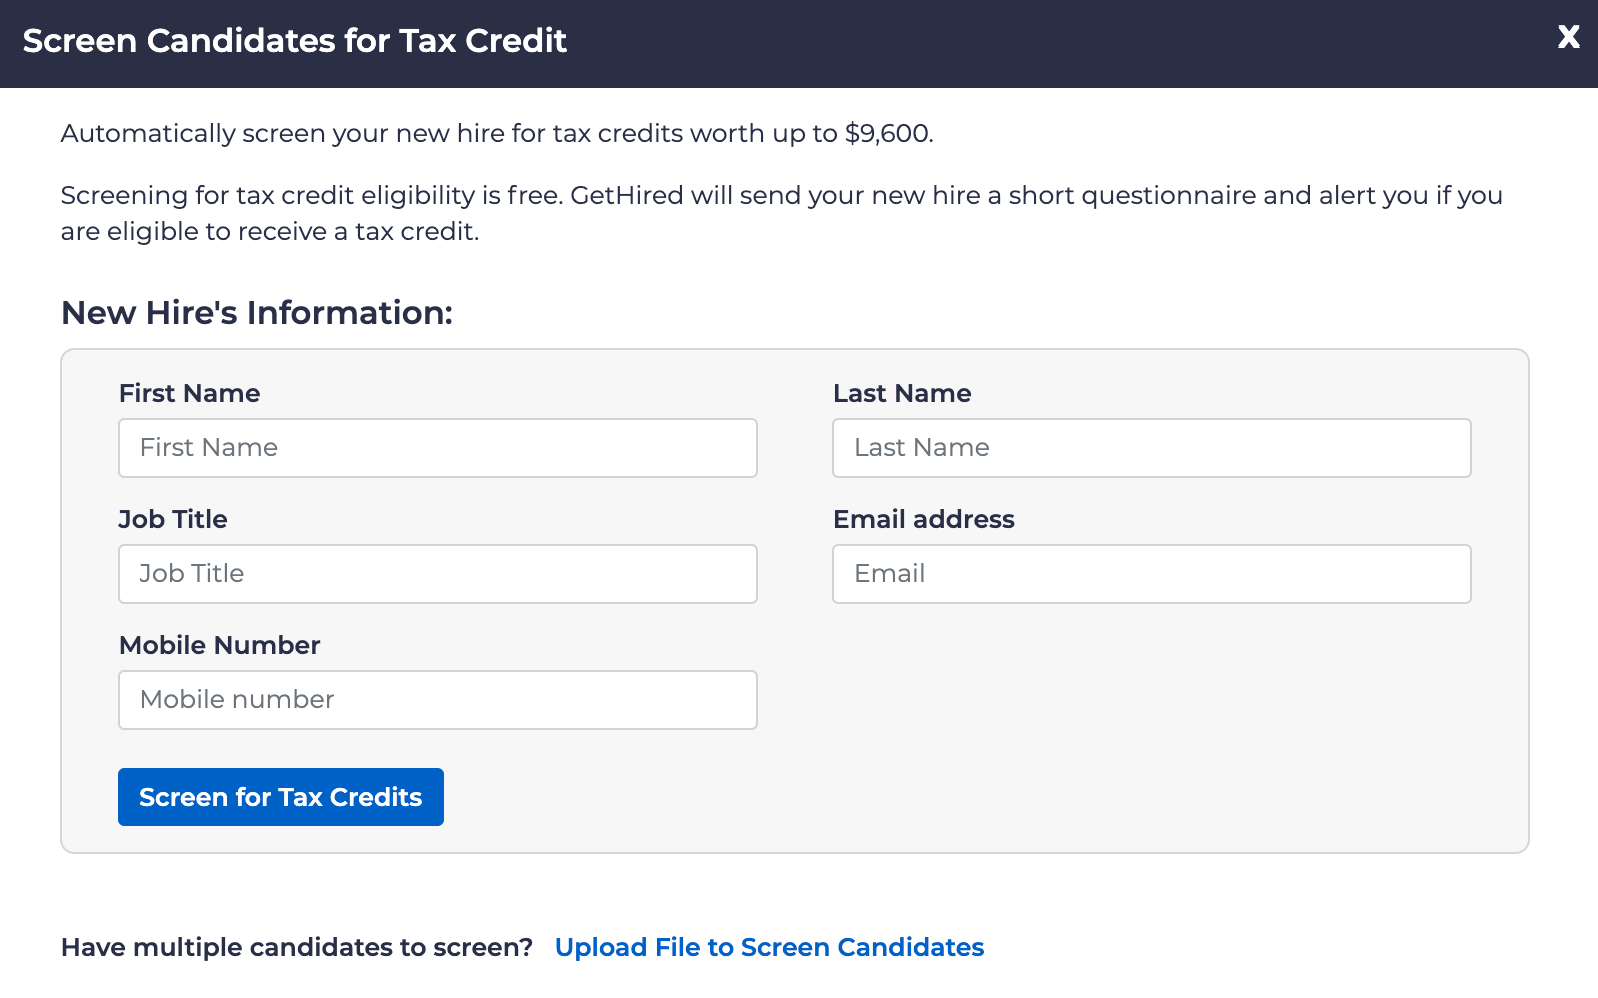1598x998 pixels.
Task: Click the Mobile Number field label
Action: 219,645
